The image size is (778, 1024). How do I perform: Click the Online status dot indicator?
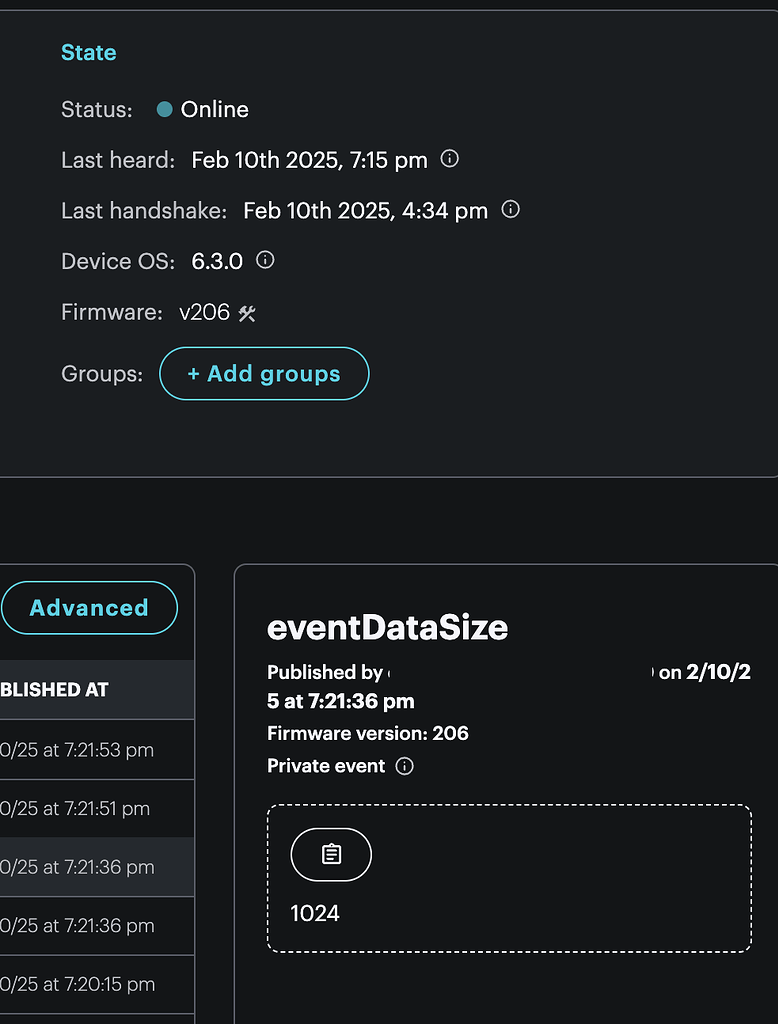pyautogui.click(x=165, y=109)
